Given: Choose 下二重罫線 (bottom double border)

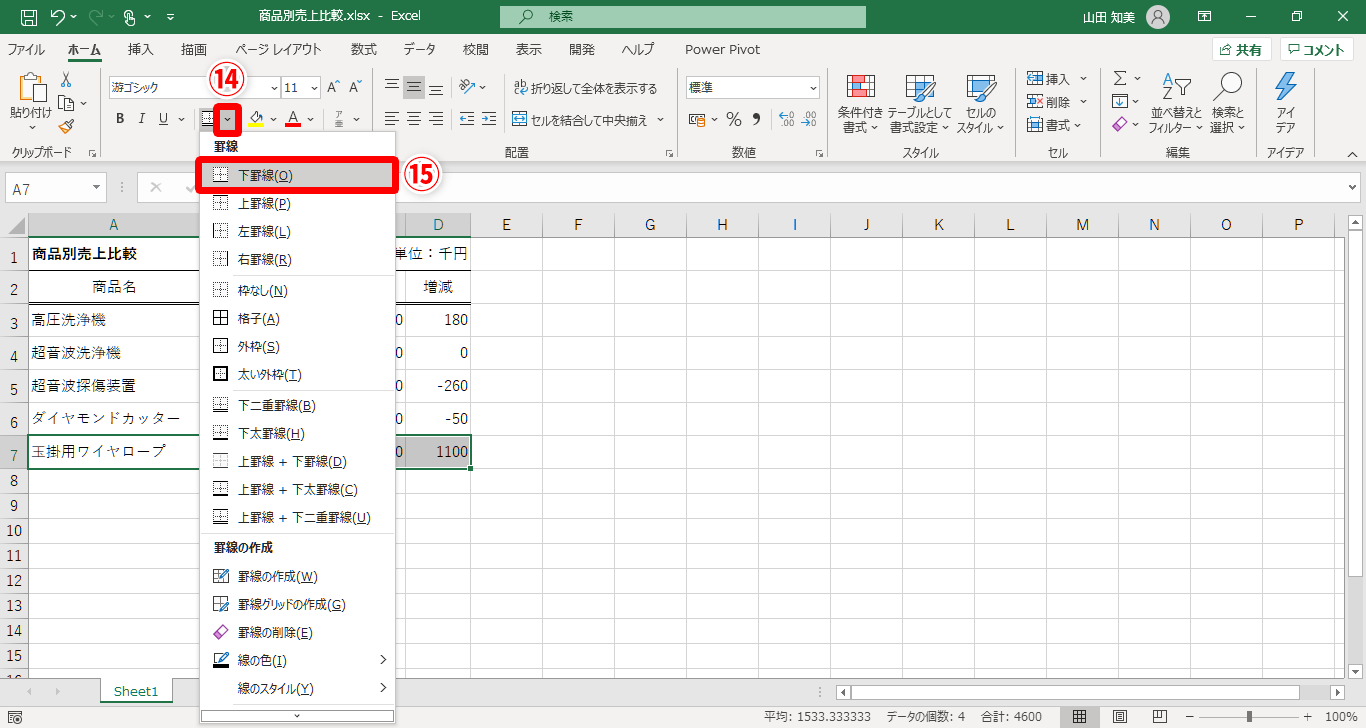Looking at the screenshot, I should (x=297, y=406).
